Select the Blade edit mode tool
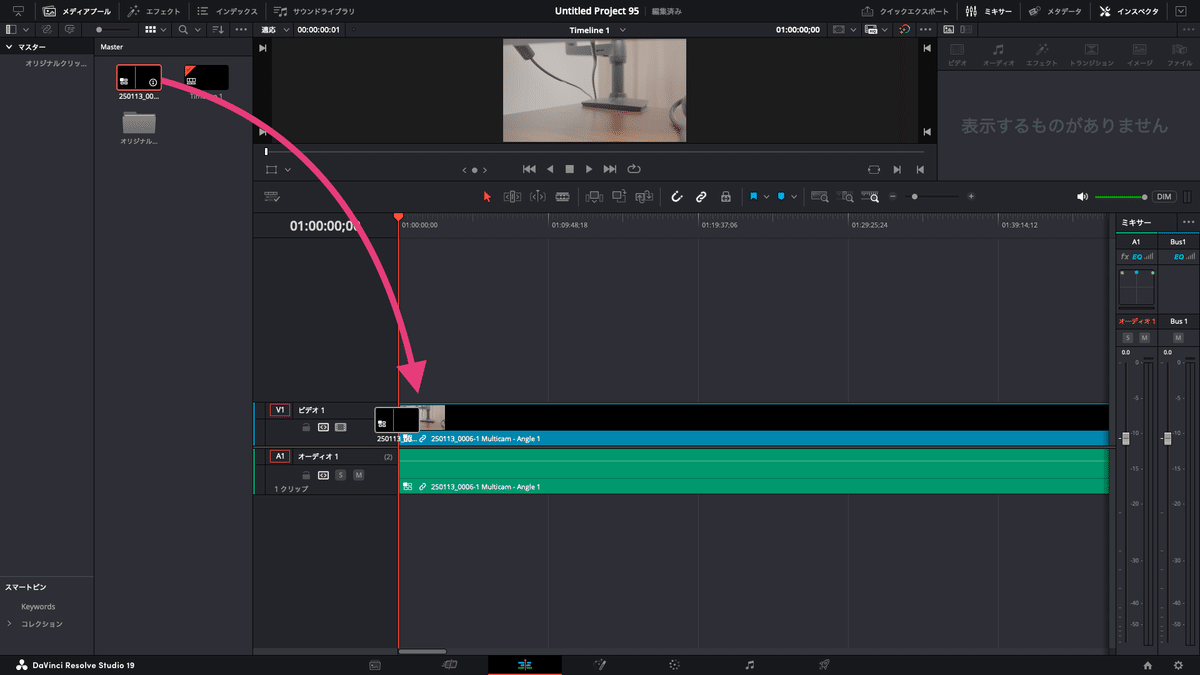Image resolution: width=1200 pixels, height=675 pixels. [562, 197]
